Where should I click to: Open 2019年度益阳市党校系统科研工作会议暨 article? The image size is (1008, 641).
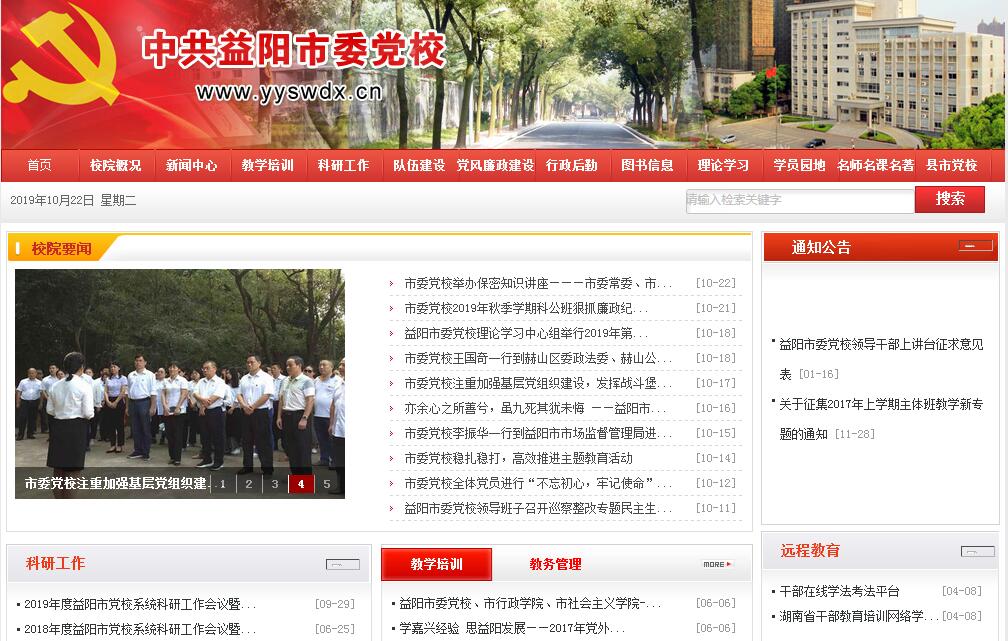tap(140, 604)
